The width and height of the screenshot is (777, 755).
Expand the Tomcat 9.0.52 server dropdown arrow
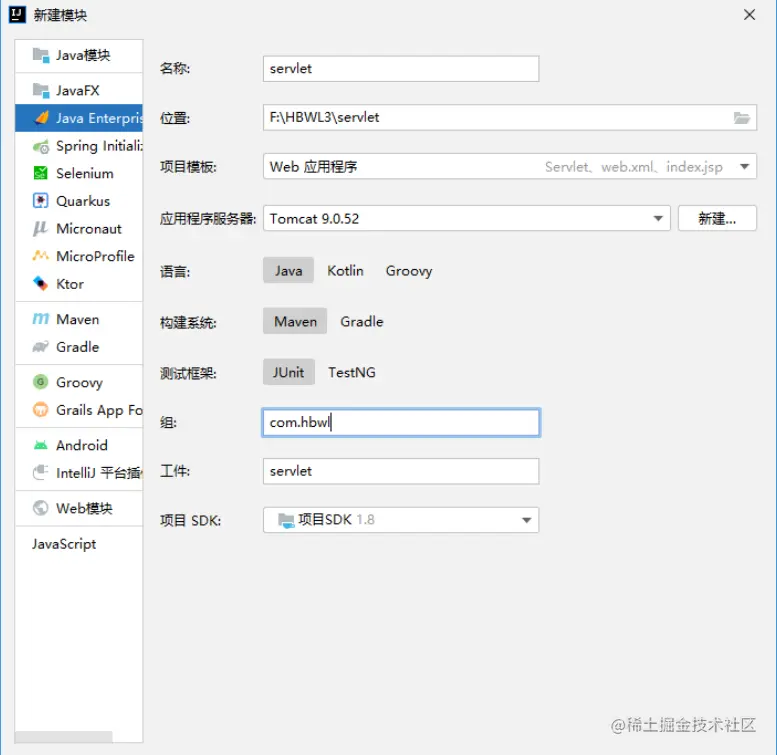[x=658, y=218]
